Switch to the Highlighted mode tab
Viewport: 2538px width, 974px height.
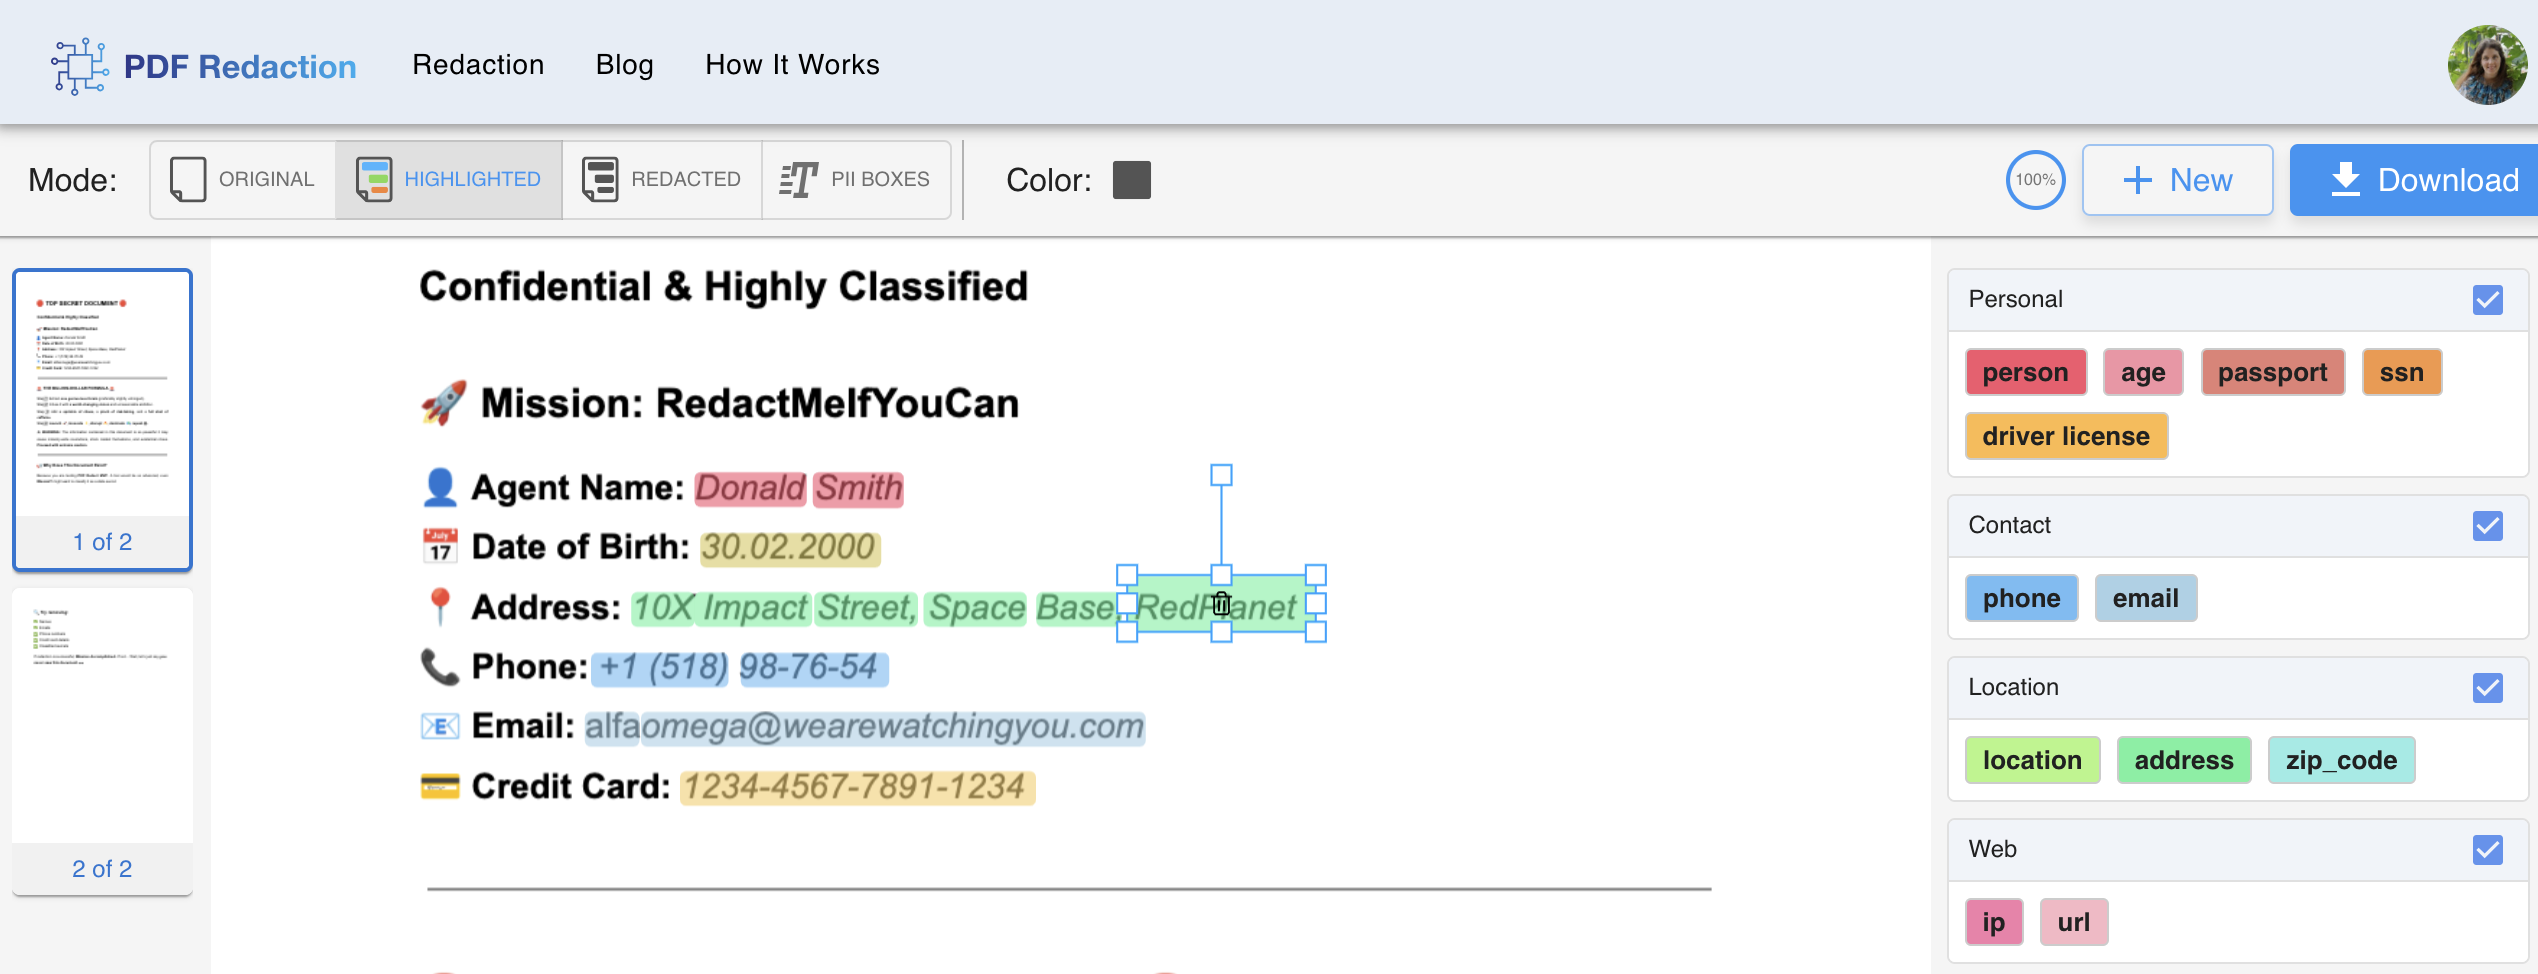[447, 179]
